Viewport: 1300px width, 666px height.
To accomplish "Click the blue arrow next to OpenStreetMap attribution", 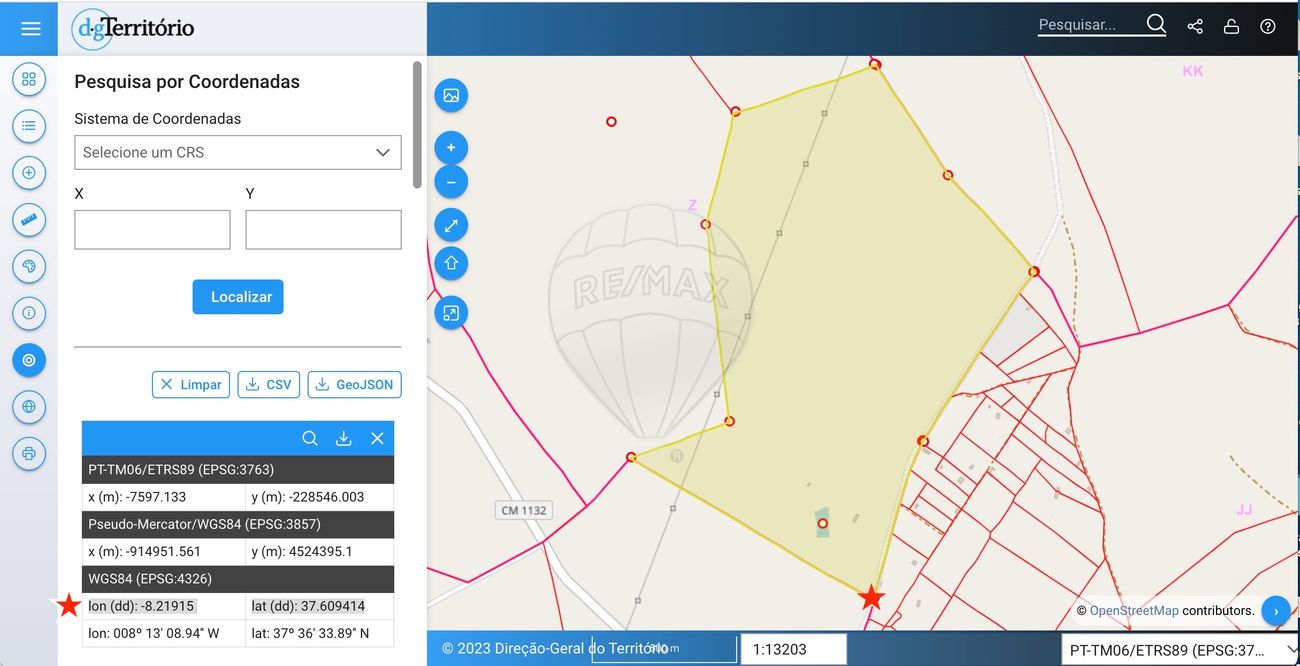I will [1276, 610].
